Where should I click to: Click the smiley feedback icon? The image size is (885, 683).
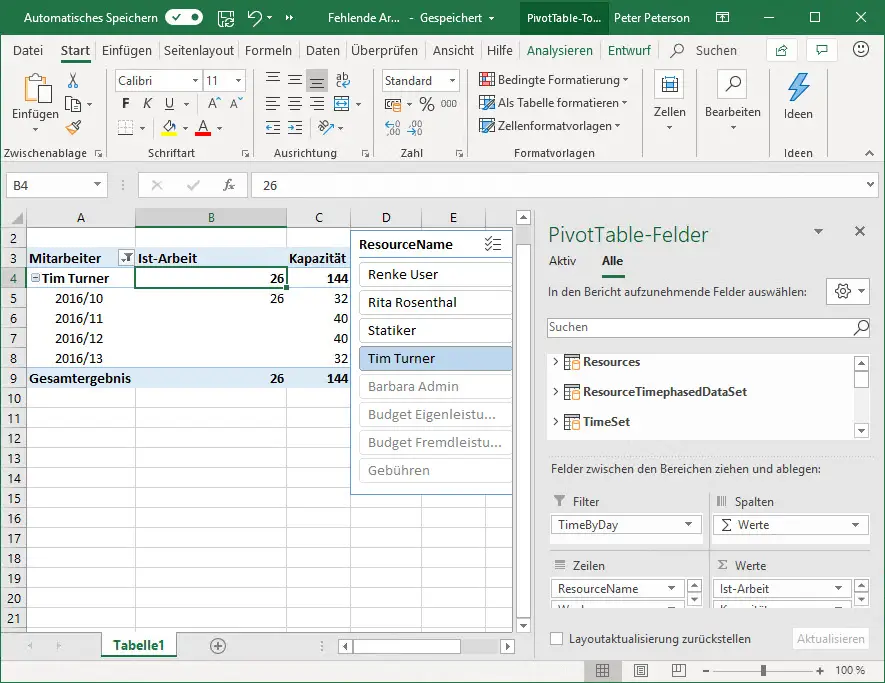point(860,50)
